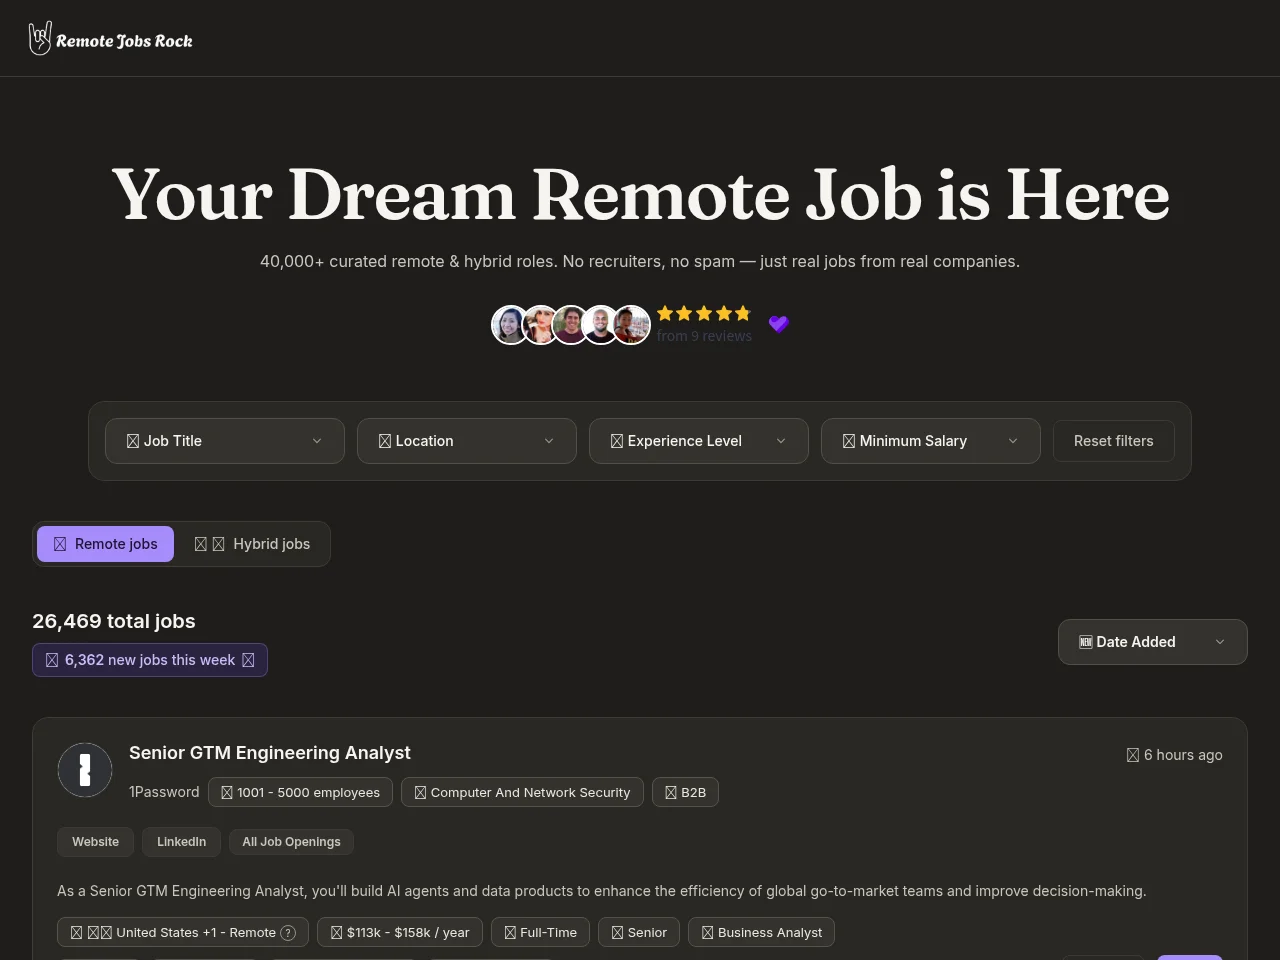Click the Computer And Network Security tag
This screenshot has height=960, width=1280.
click(x=522, y=792)
